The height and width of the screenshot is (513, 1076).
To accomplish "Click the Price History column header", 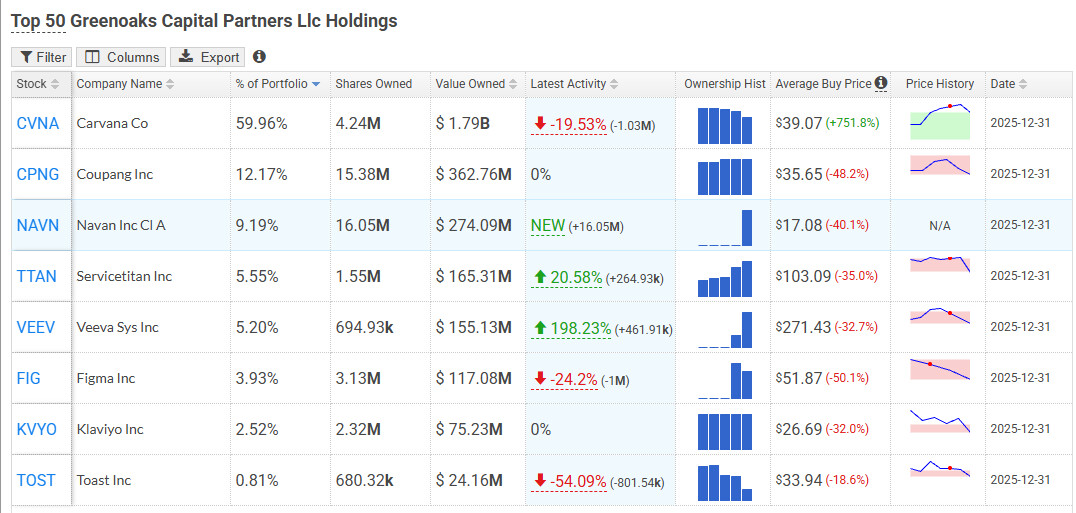I will click(x=939, y=84).
